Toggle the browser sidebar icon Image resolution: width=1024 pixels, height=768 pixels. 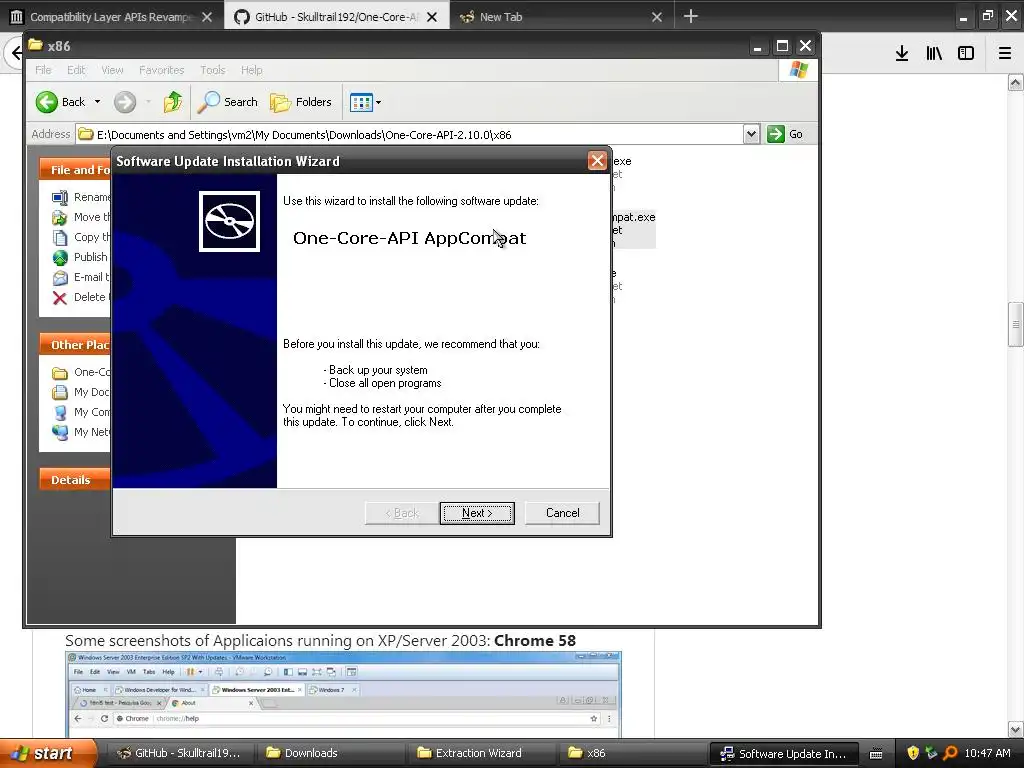[x=966, y=54]
